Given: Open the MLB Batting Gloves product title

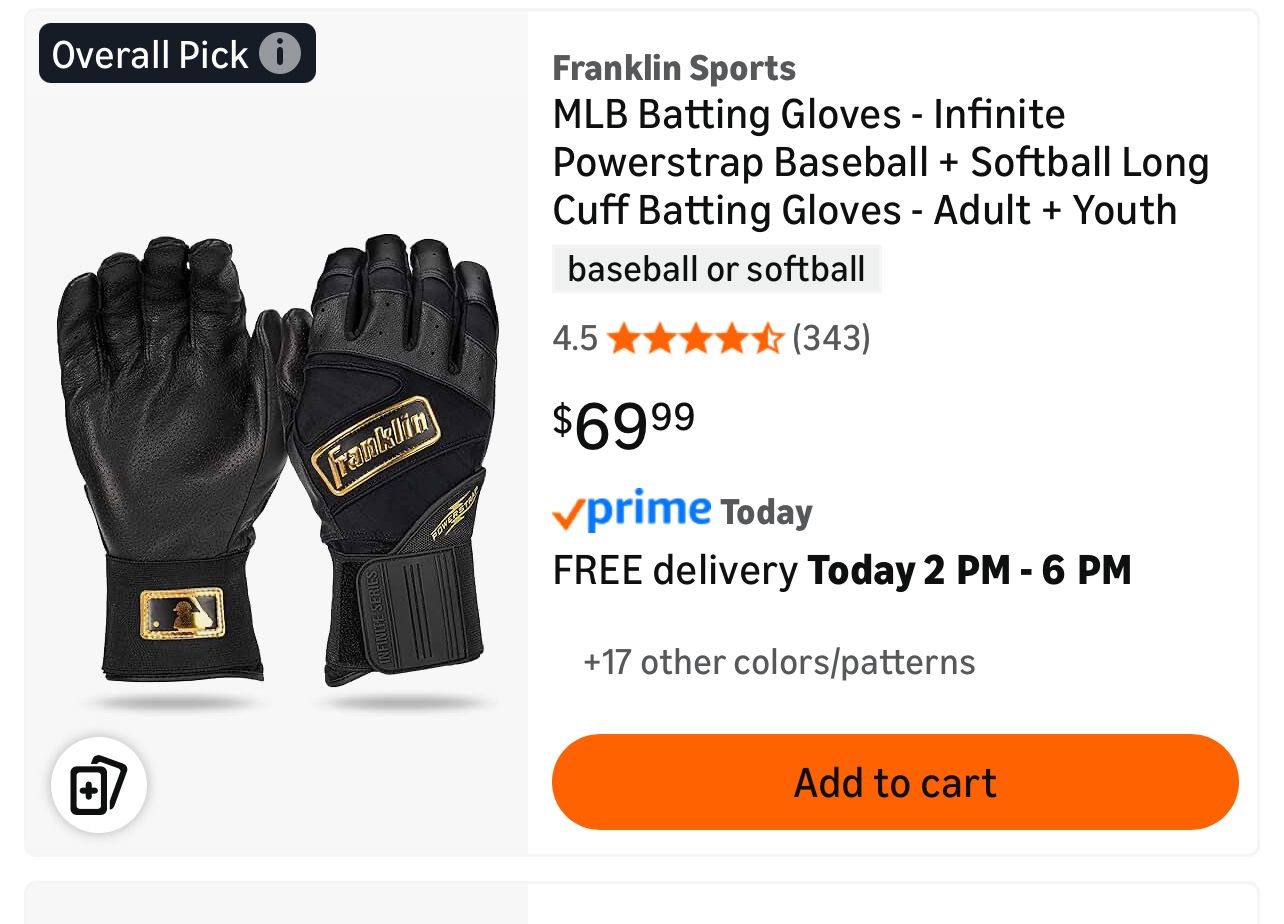Looking at the screenshot, I should click(x=880, y=162).
